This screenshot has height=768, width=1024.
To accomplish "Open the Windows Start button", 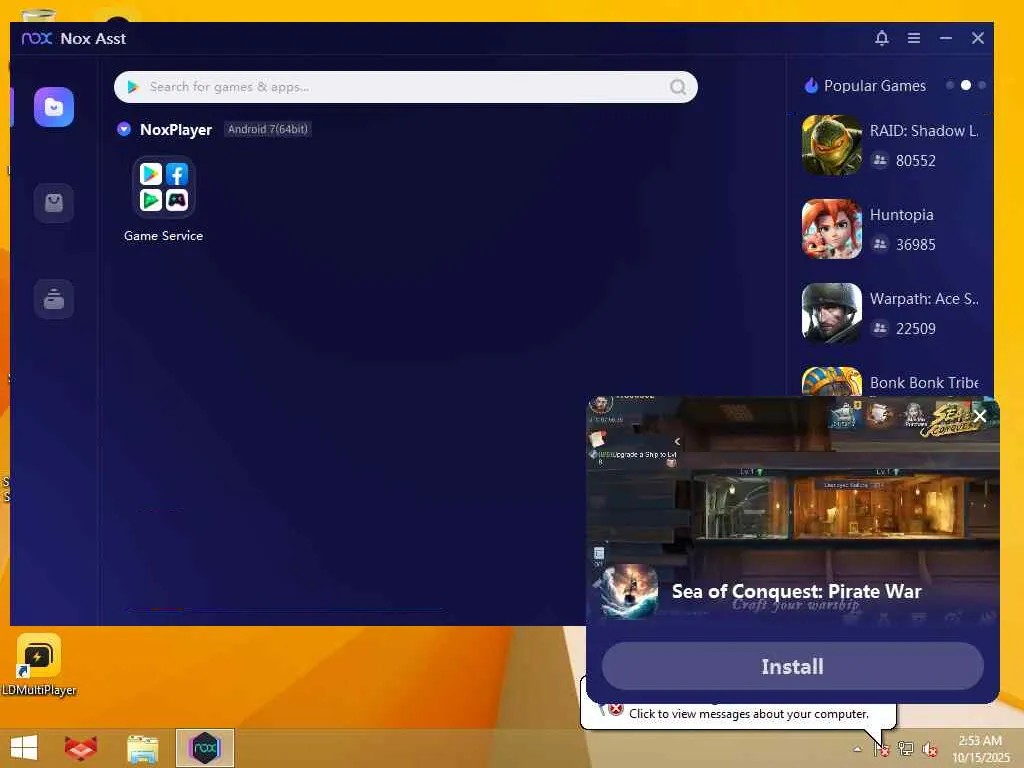I will click(x=24, y=748).
